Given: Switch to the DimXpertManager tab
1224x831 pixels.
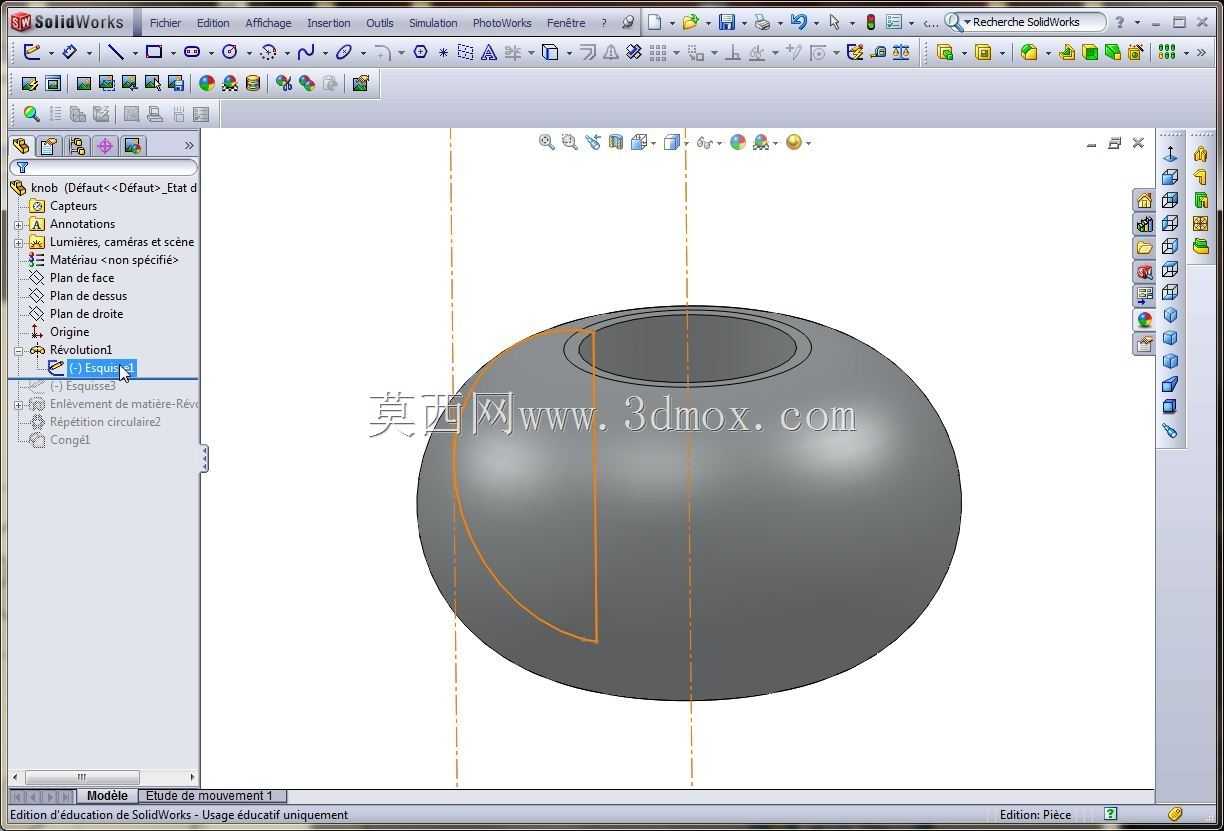Looking at the screenshot, I should coord(105,146).
